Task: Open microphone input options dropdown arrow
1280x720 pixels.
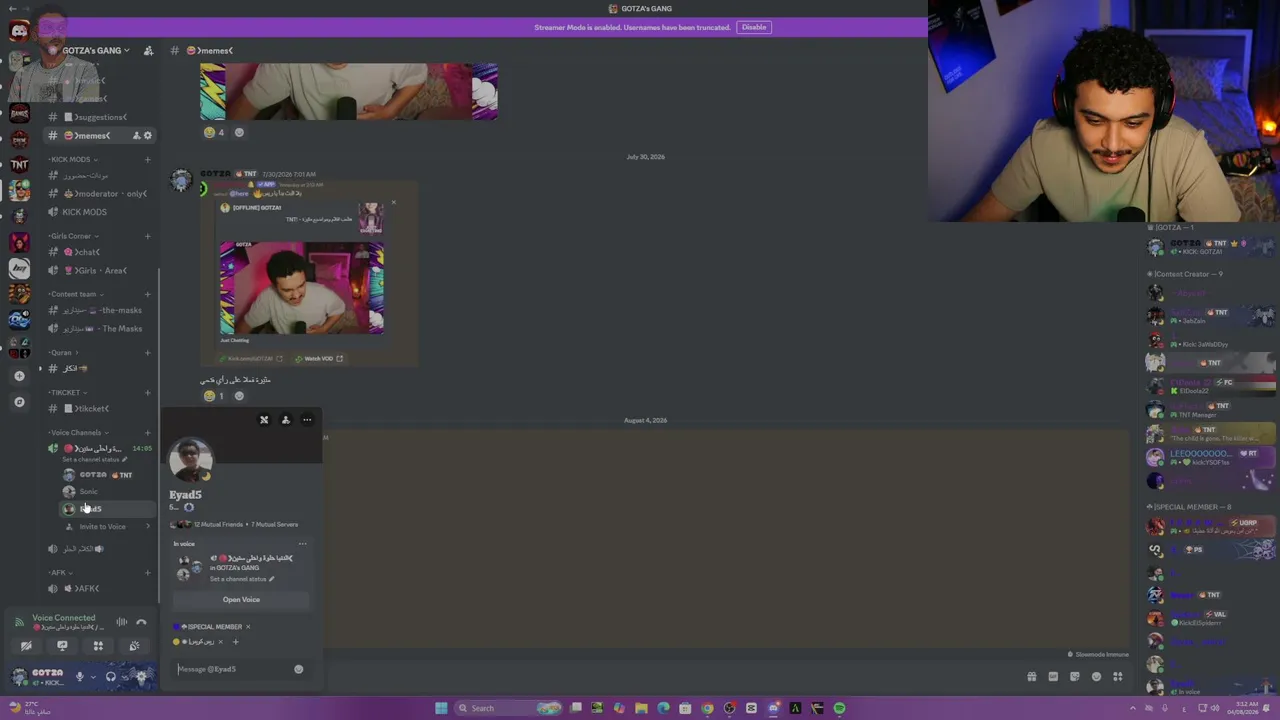Action: click(x=93, y=677)
